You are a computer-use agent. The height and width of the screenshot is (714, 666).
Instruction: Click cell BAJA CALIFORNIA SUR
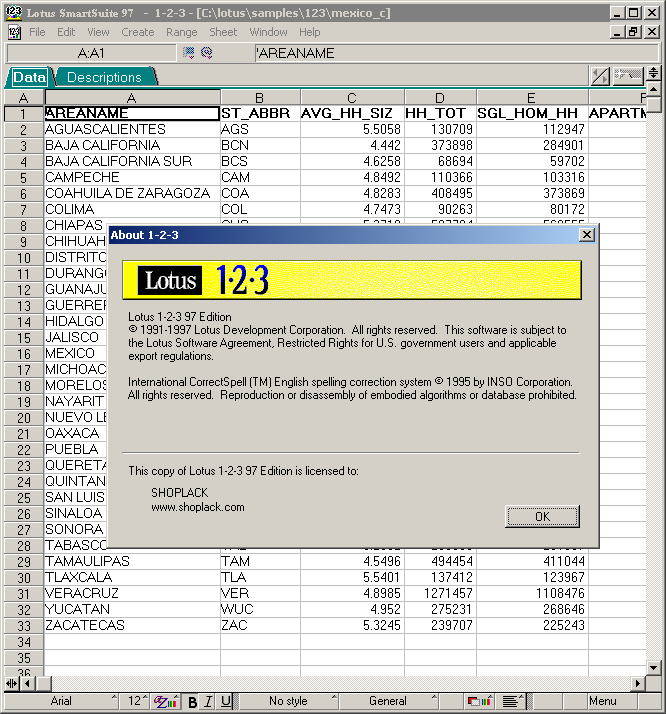point(132,161)
